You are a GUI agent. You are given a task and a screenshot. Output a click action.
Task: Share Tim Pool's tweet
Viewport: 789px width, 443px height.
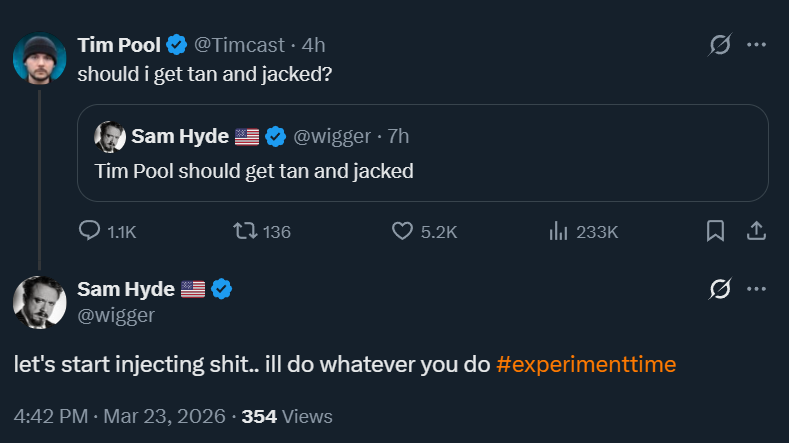(x=757, y=231)
